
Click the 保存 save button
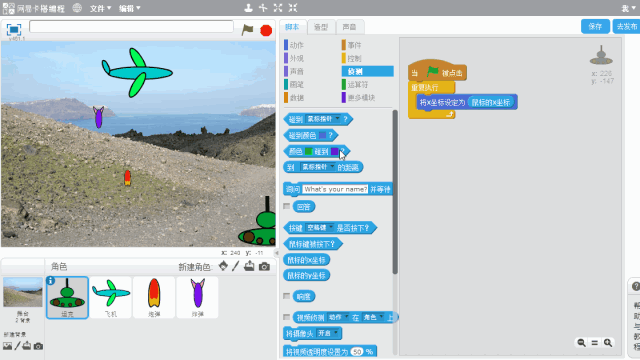595,27
